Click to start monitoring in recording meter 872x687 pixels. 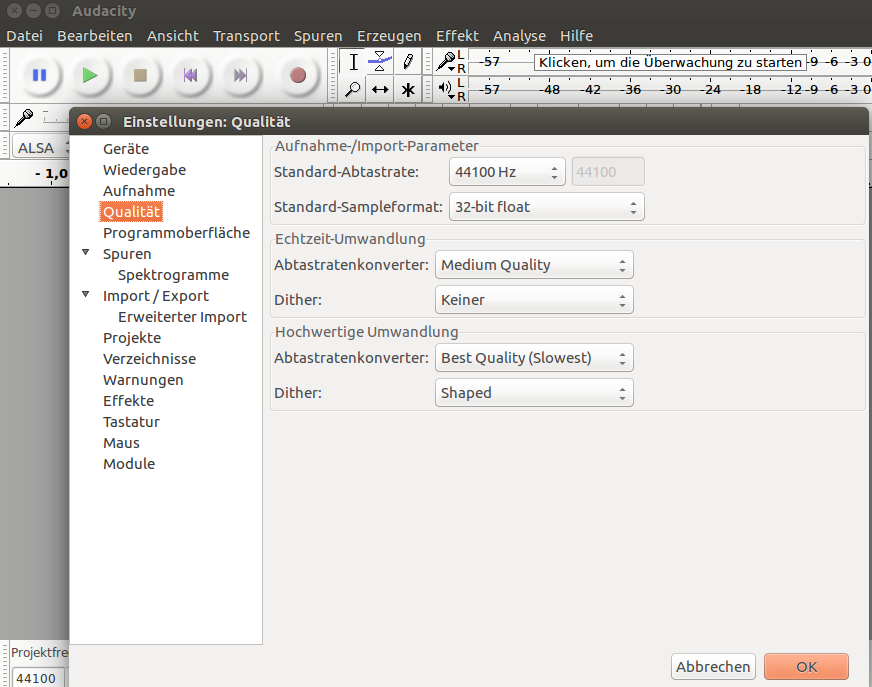pos(670,62)
